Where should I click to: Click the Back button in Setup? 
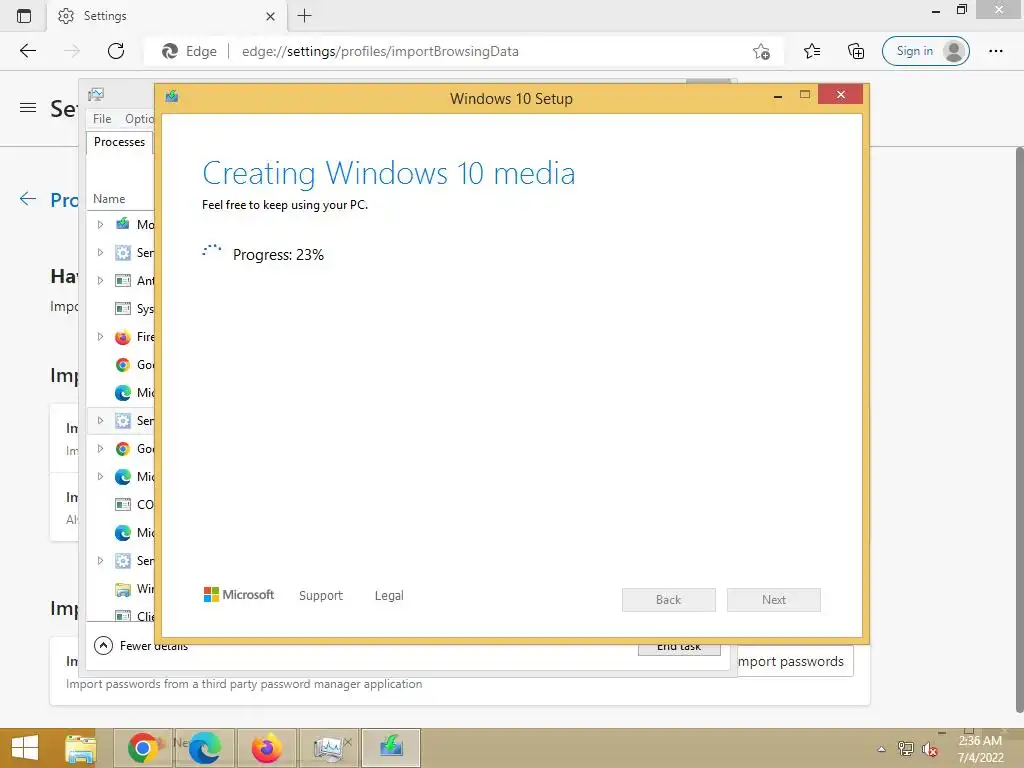pos(669,600)
